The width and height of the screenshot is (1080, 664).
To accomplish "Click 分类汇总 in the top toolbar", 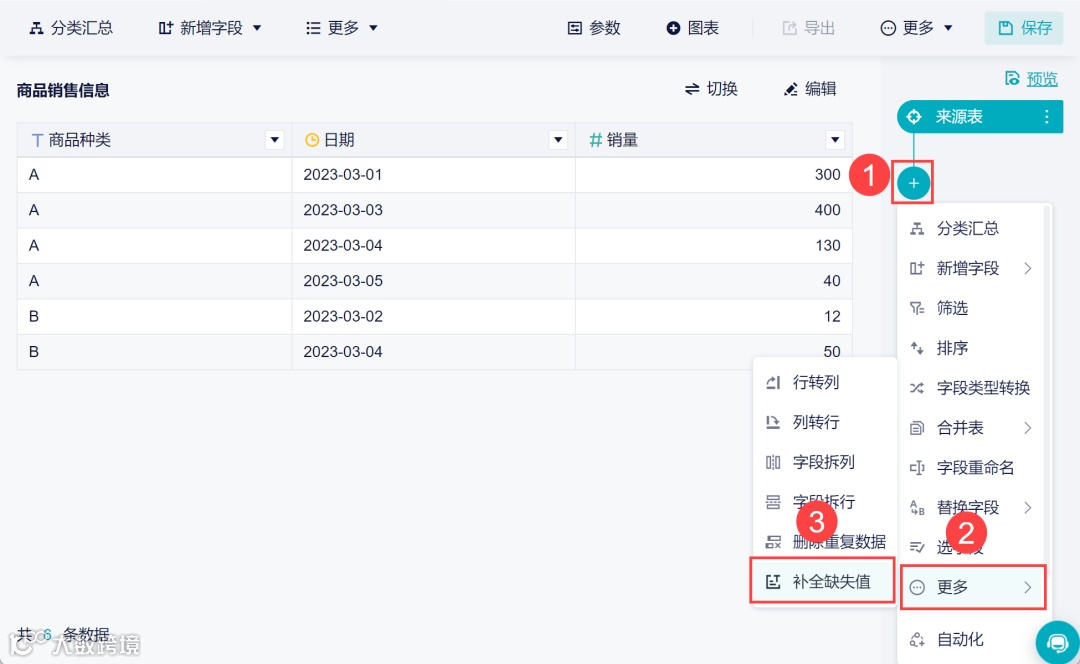I will pyautogui.click(x=71, y=28).
